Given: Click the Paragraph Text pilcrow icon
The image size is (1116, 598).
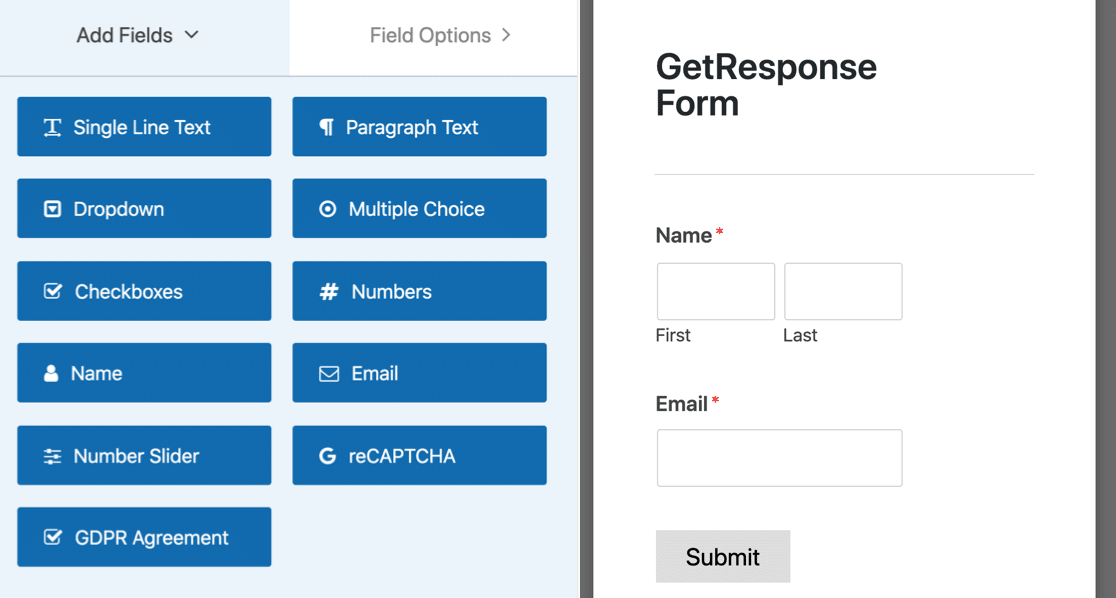Looking at the screenshot, I should (x=326, y=128).
